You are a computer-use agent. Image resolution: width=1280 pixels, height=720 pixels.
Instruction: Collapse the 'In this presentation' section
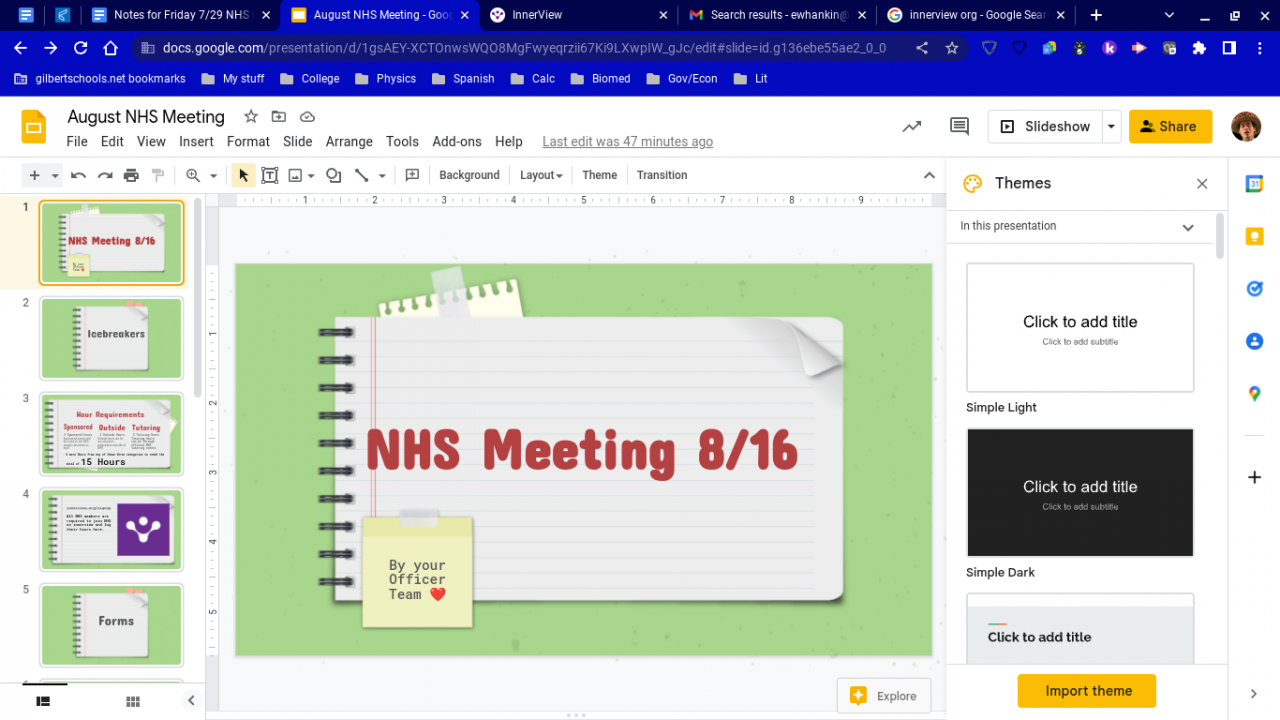[x=1187, y=227]
